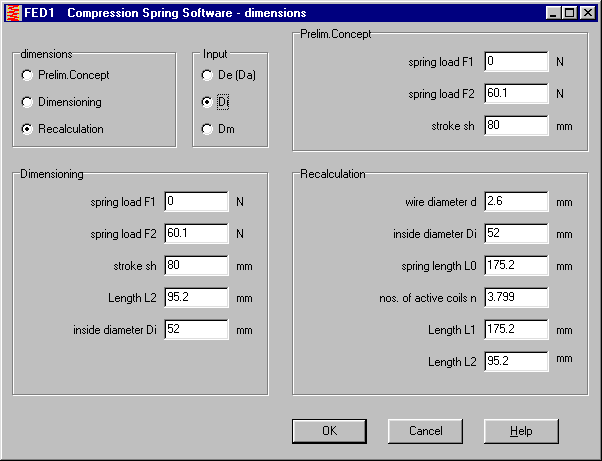This screenshot has height=461, width=602.
Task: Click Prelim.Concept spring load F1 field
Action: (515, 62)
